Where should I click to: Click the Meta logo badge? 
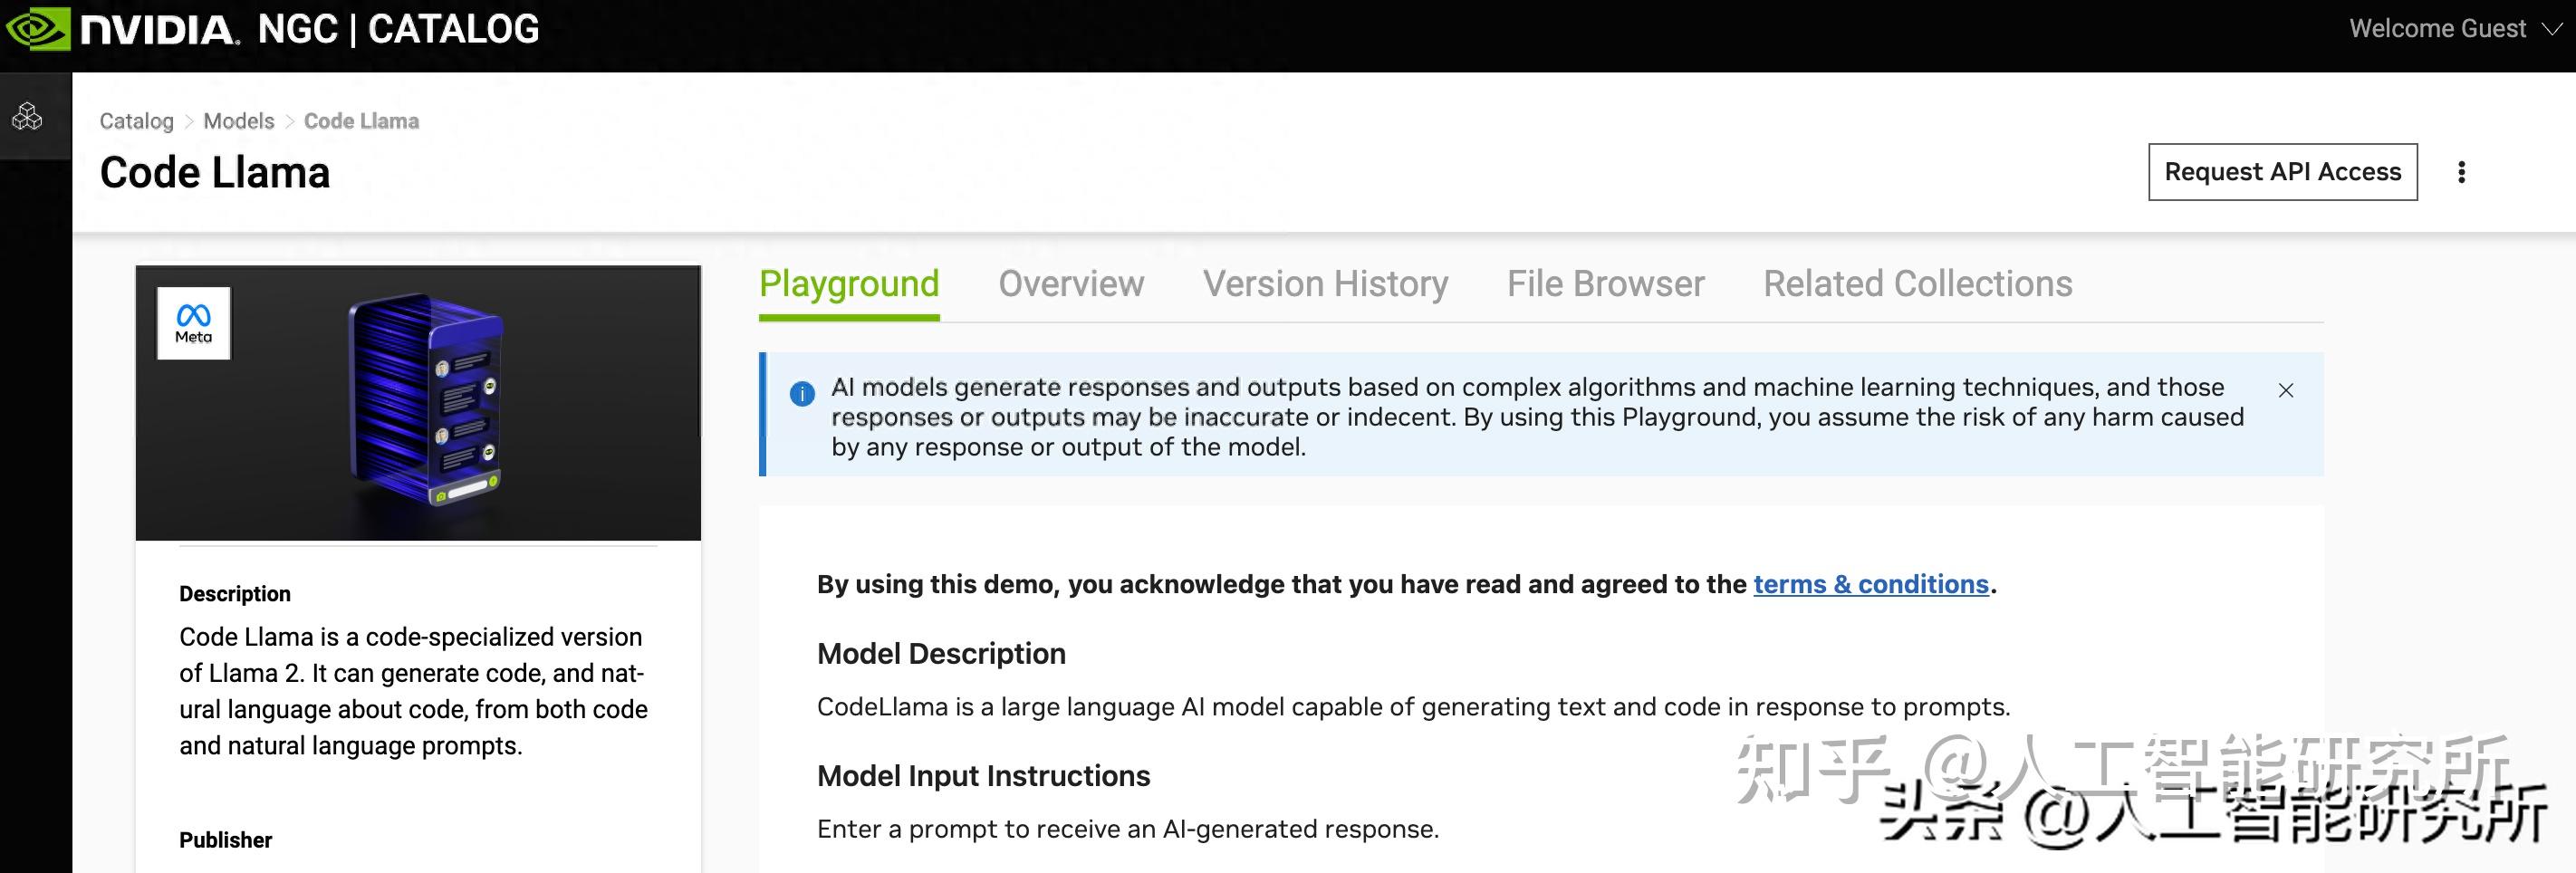(194, 323)
